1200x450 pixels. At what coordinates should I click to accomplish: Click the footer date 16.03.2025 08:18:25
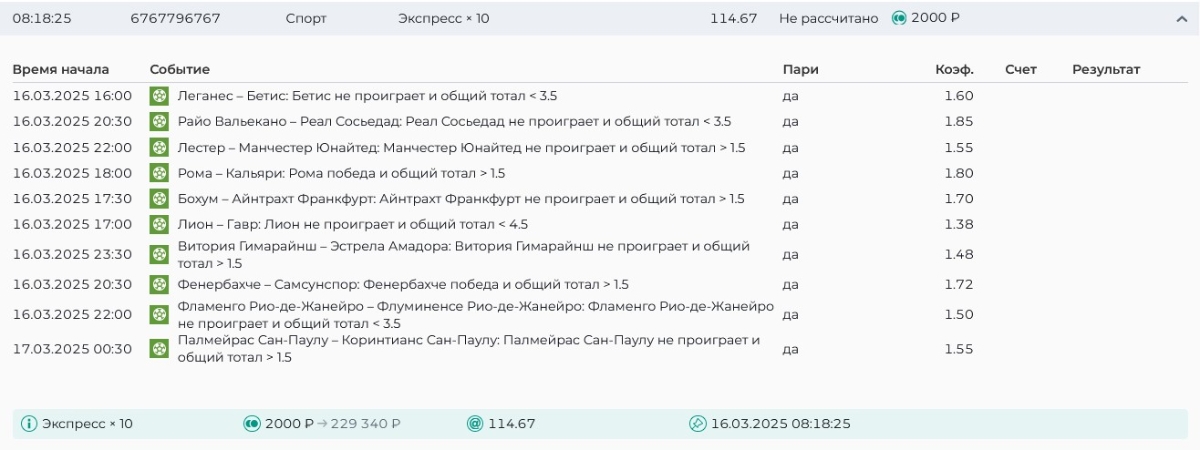(x=781, y=424)
